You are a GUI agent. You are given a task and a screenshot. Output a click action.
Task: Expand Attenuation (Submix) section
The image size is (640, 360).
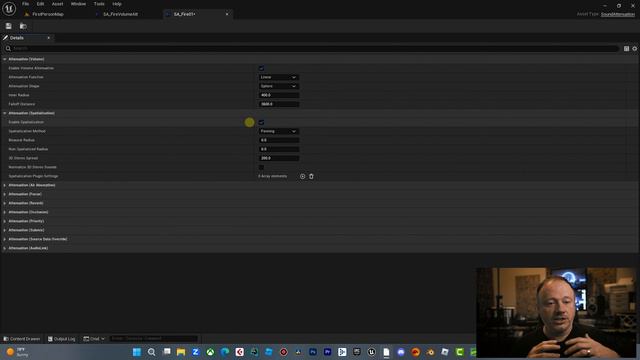[x=5, y=230]
